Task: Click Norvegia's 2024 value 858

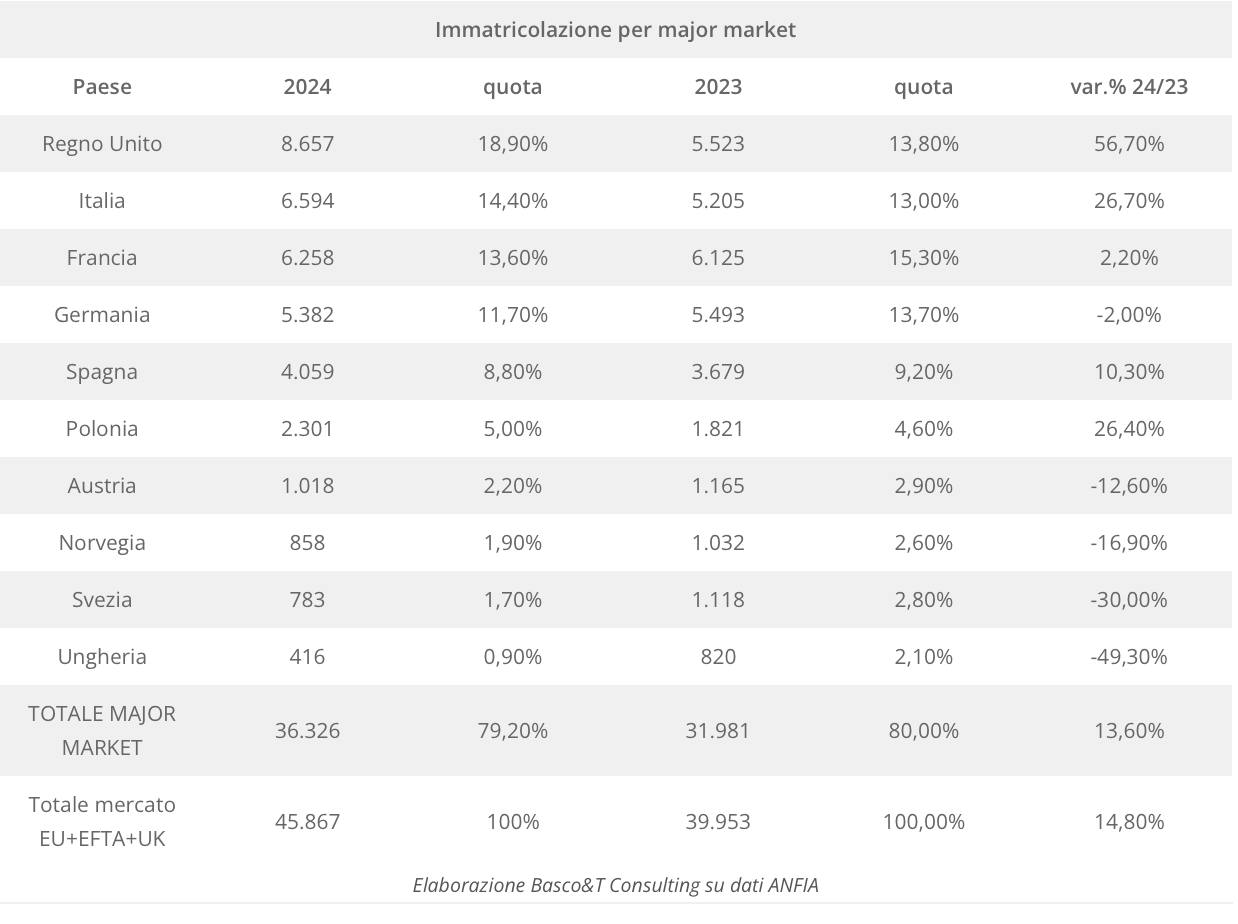Action: click(307, 543)
